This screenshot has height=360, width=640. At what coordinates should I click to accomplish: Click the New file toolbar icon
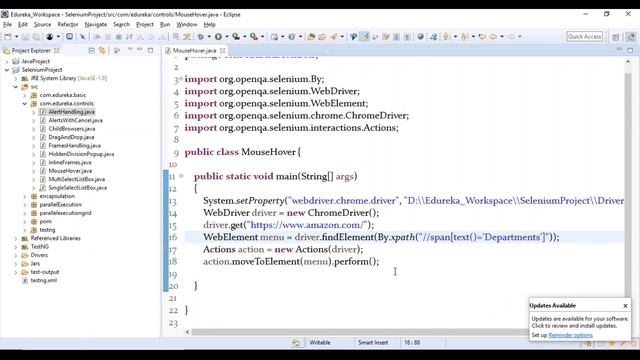click(x=8, y=37)
